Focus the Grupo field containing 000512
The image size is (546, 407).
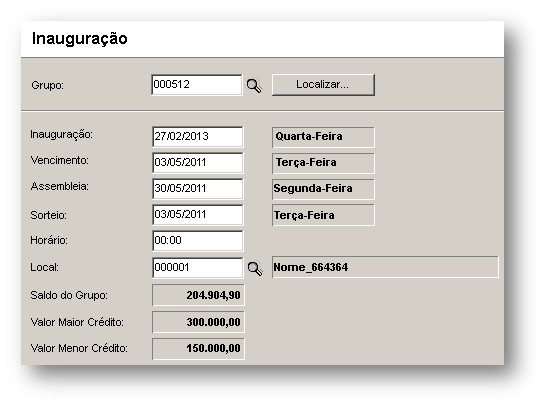(x=197, y=85)
